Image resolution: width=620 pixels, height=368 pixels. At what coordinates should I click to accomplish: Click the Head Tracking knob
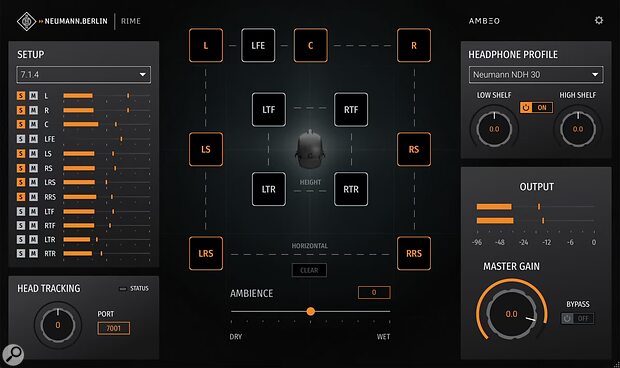click(x=58, y=325)
